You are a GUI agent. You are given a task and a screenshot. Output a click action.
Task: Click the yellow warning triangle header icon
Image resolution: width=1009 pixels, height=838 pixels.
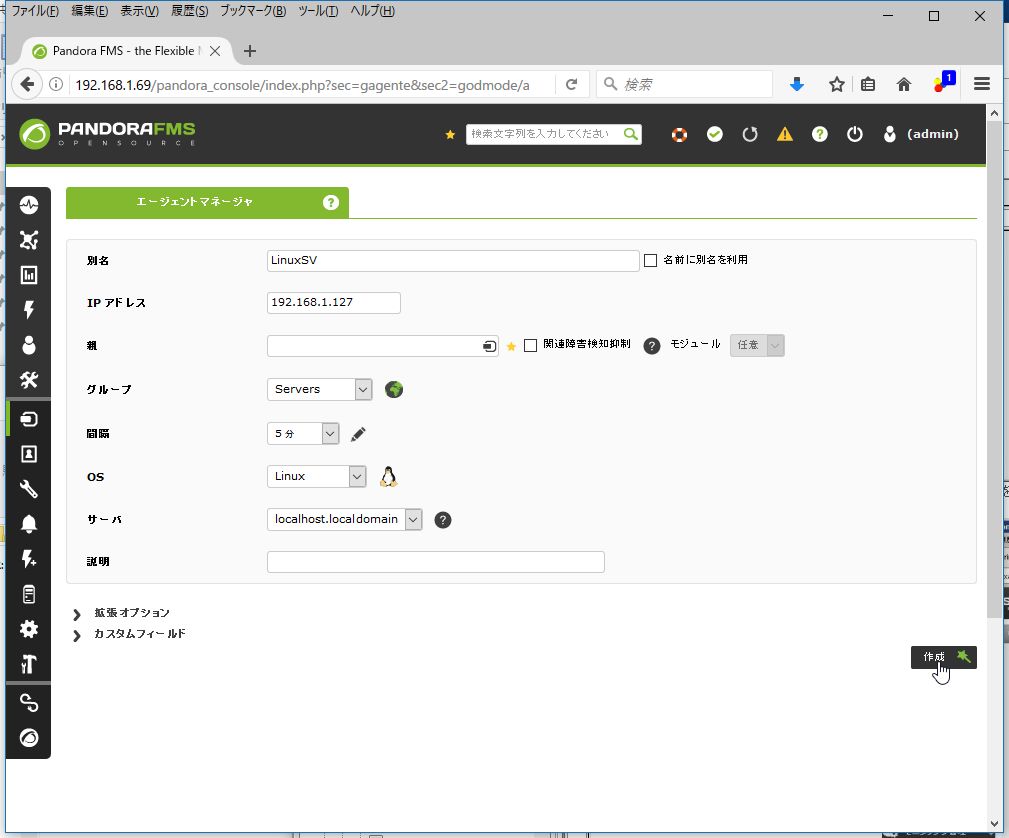785,134
